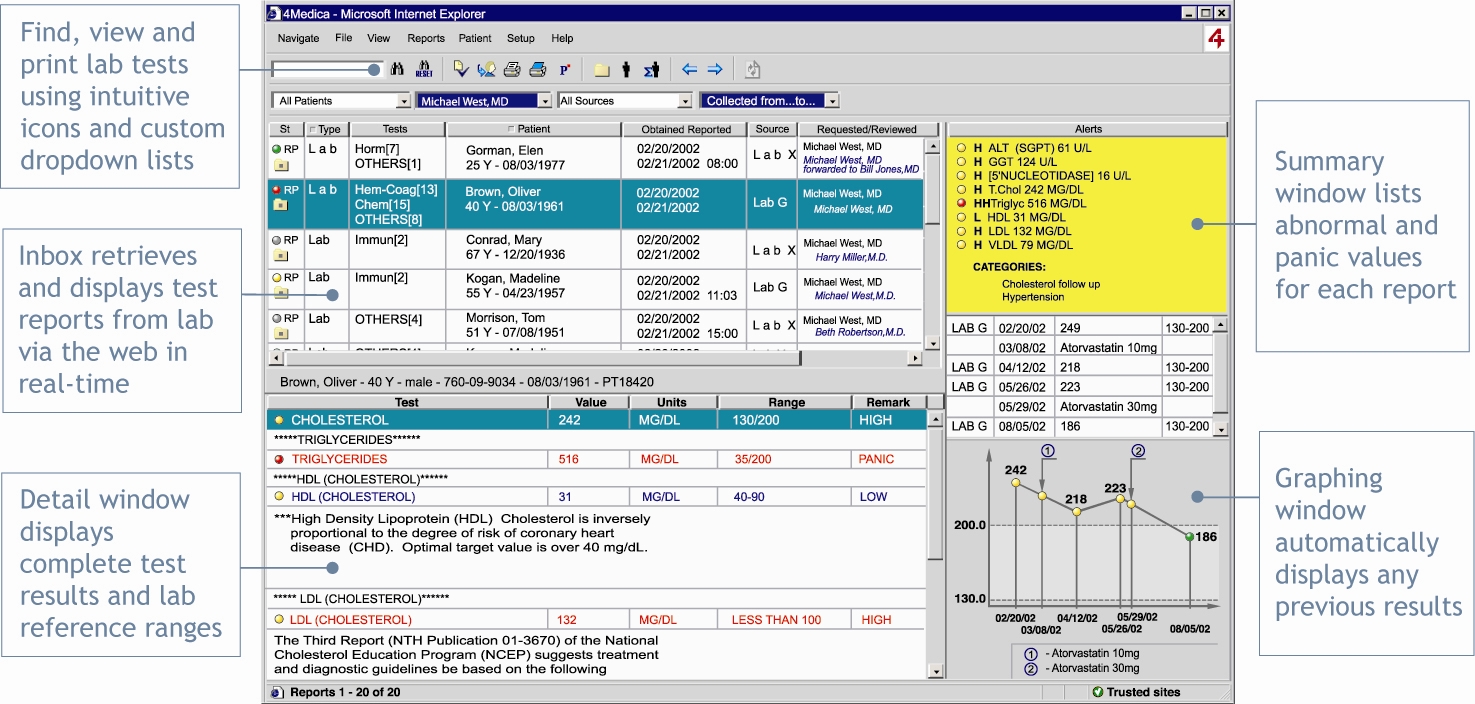1475x704 pixels.
Task: Open the All Patients dropdown
Action: click(341, 101)
